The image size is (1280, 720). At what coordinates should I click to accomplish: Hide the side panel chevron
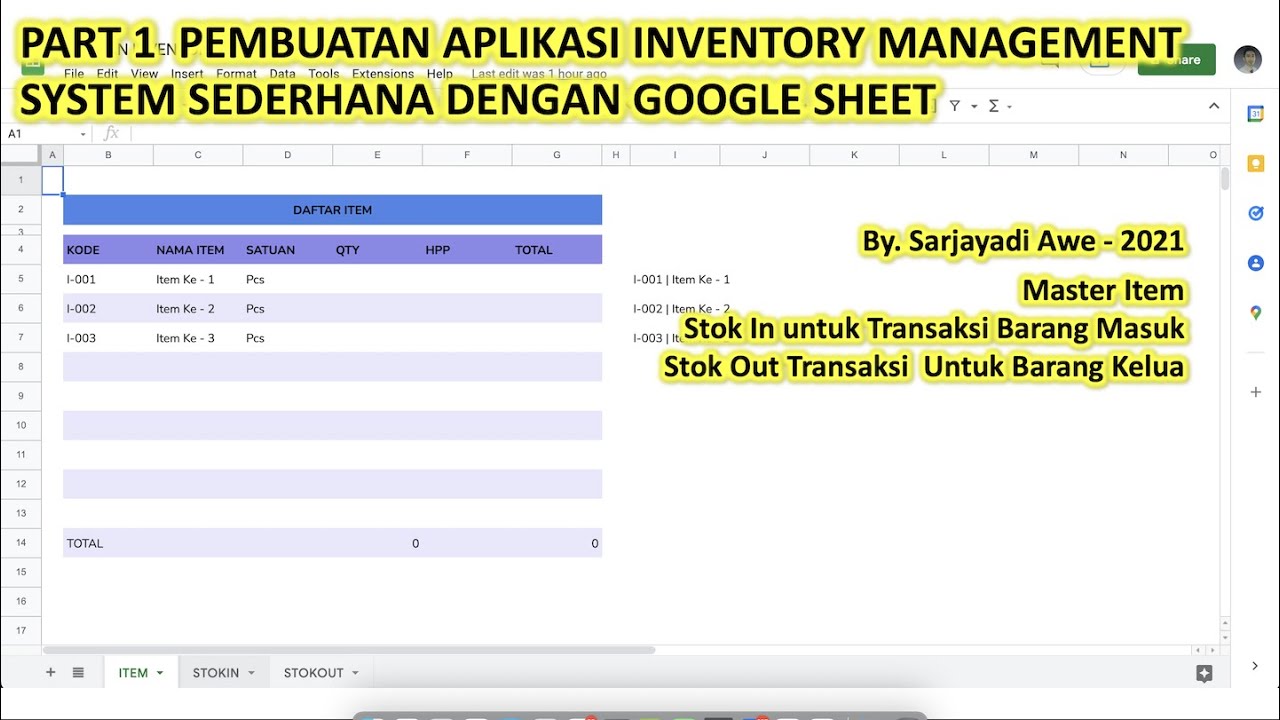coord(1256,666)
